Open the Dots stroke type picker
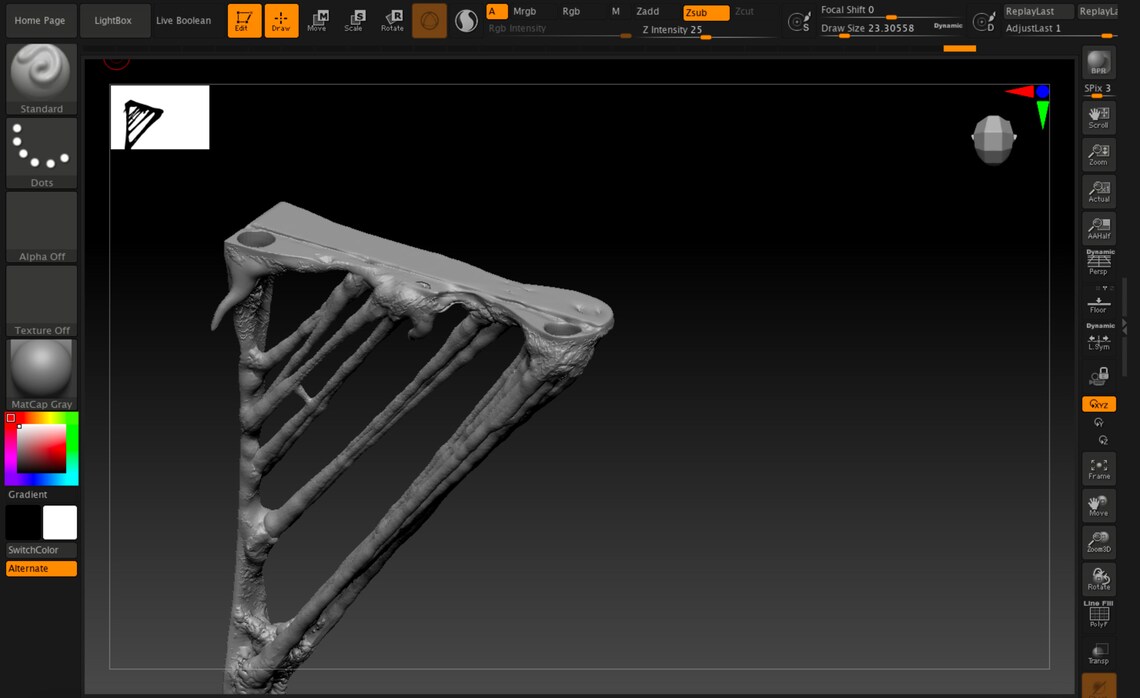 [41, 153]
